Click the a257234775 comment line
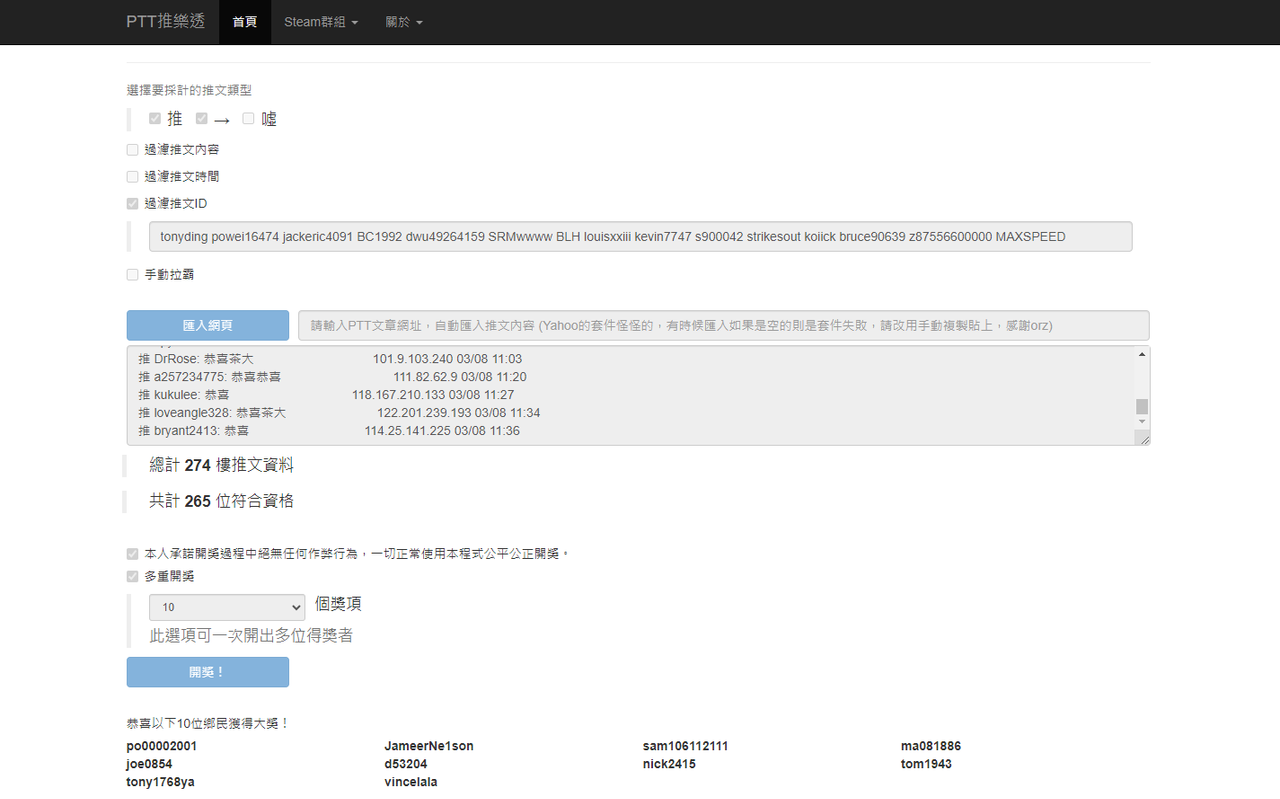Image resolution: width=1280 pixels, height=799 pixels. coord(332,377)
